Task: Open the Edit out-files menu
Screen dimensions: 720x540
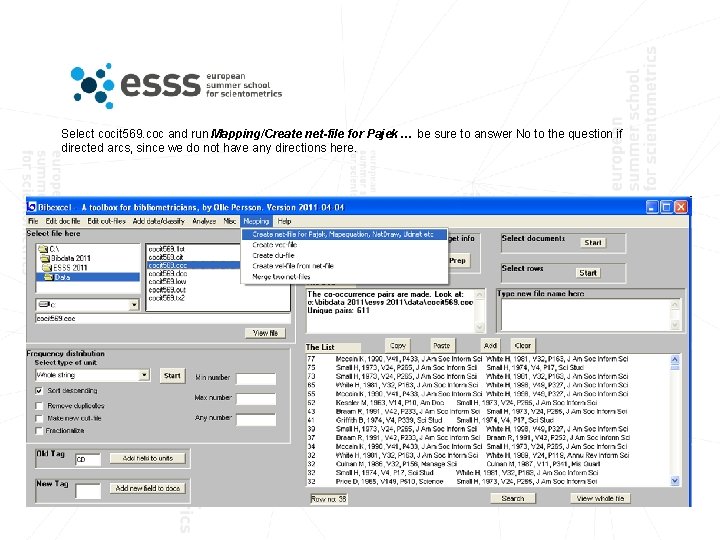Action: [x=107, y=221]
